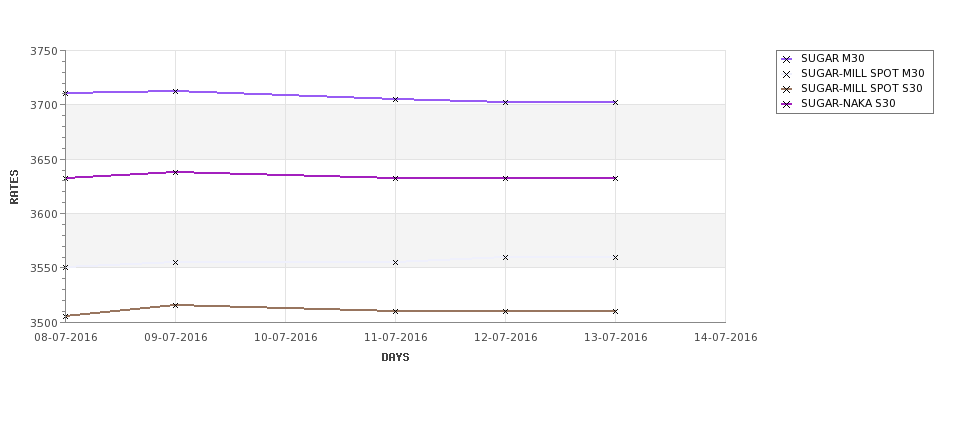Image resolution: width=975 pixels, height=429 pixels.
Task: Click SUGAR-NAKA S30 point on 09-07-2016
Action: (175, 172)
